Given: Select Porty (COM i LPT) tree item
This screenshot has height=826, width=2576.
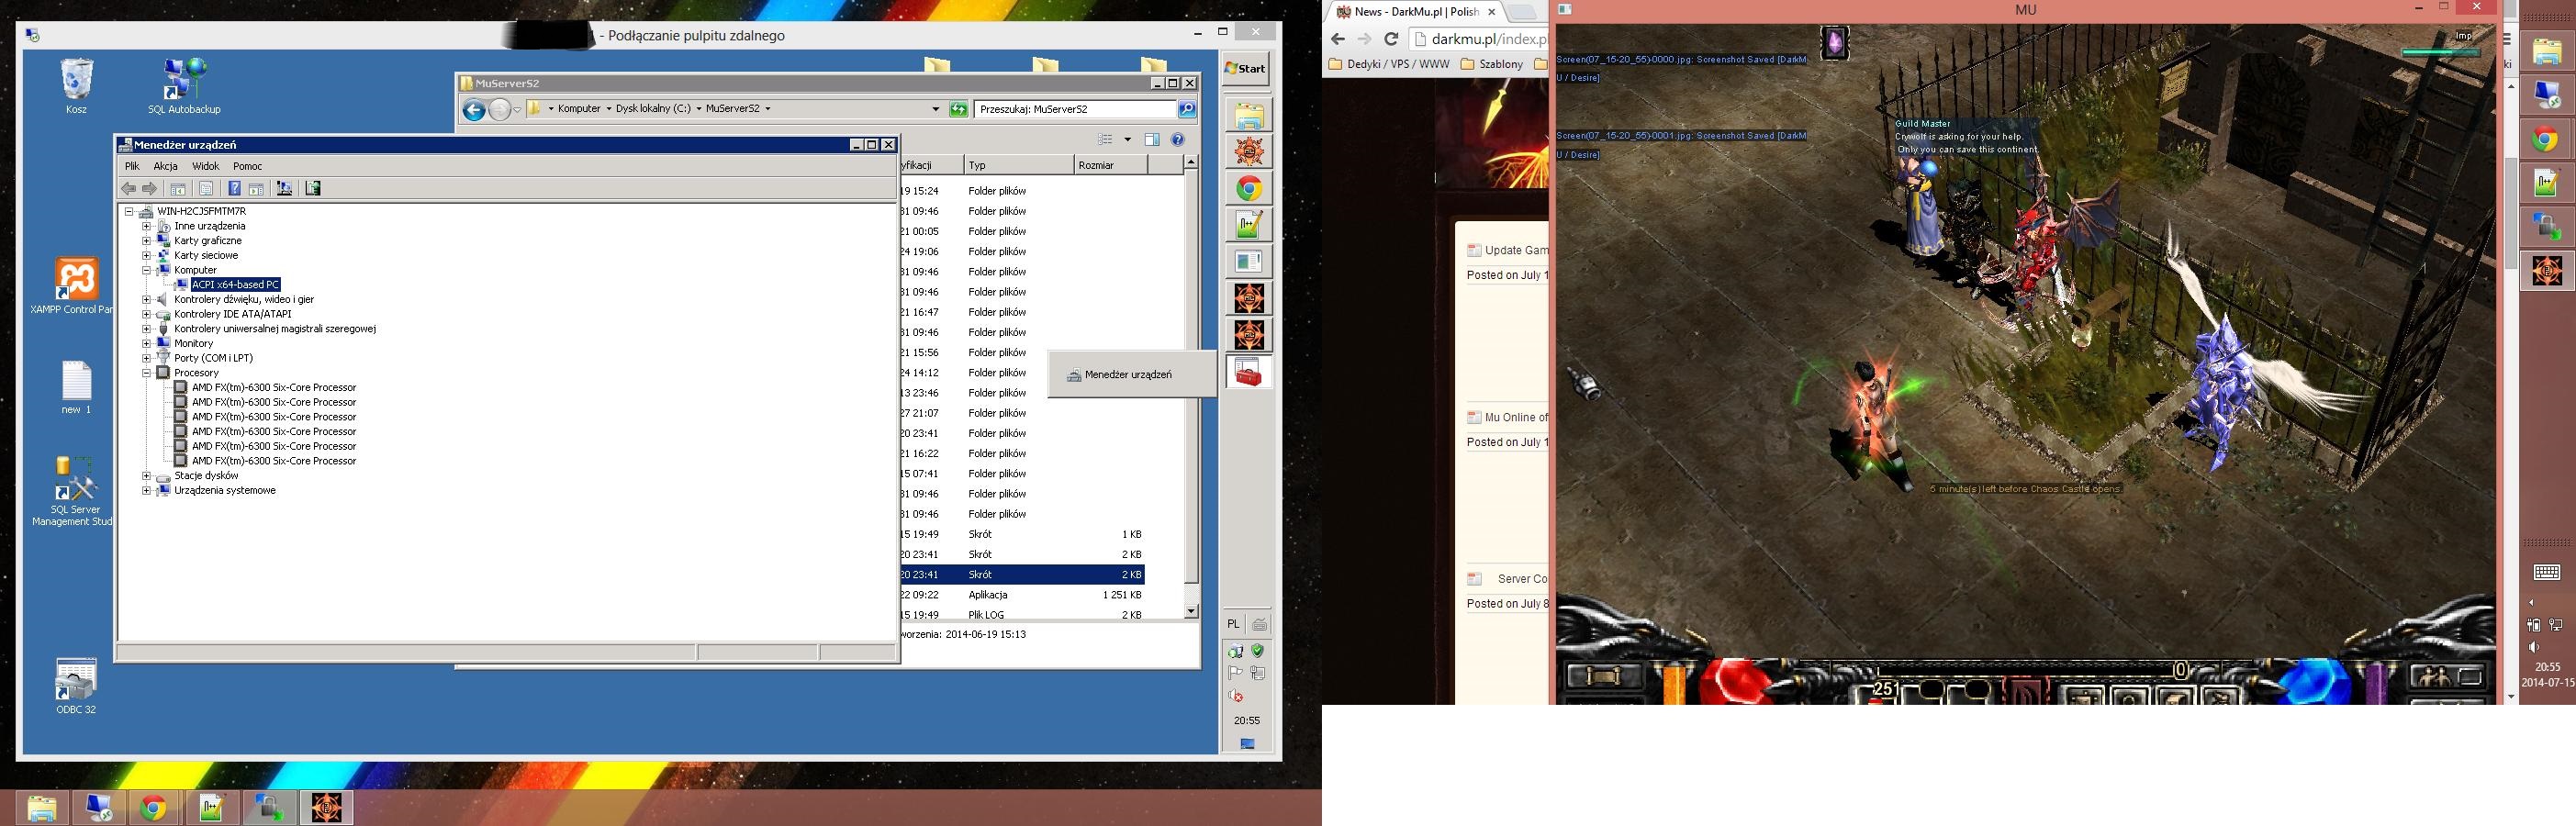Looking at the screenshot, I should pyautogui.click(x=213, y=358).
